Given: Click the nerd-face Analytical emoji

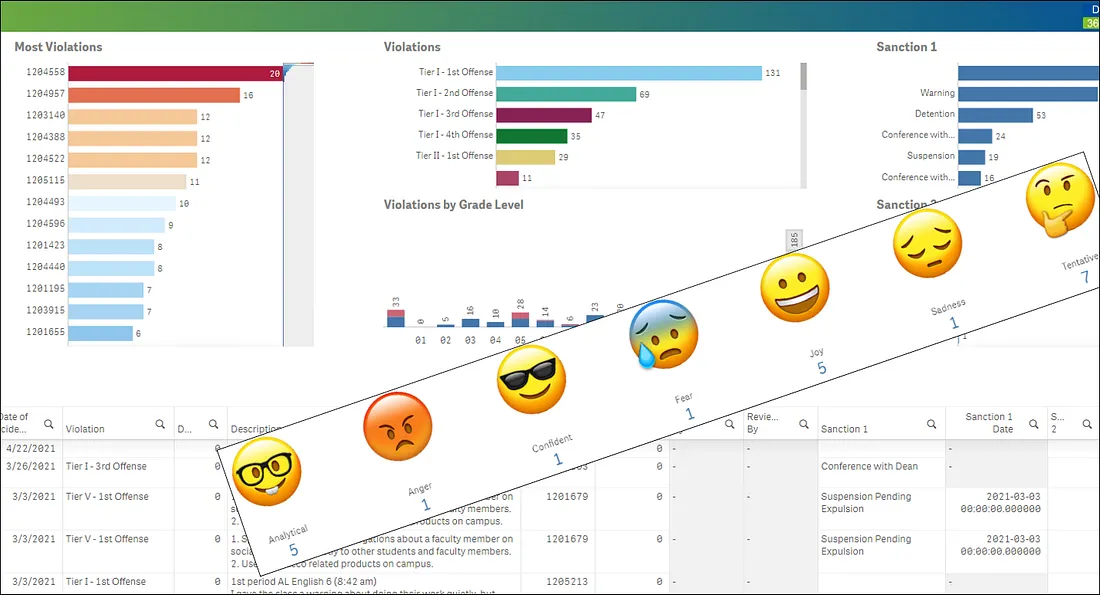Looking at the screenshot, I should click(x=265, y=471).
